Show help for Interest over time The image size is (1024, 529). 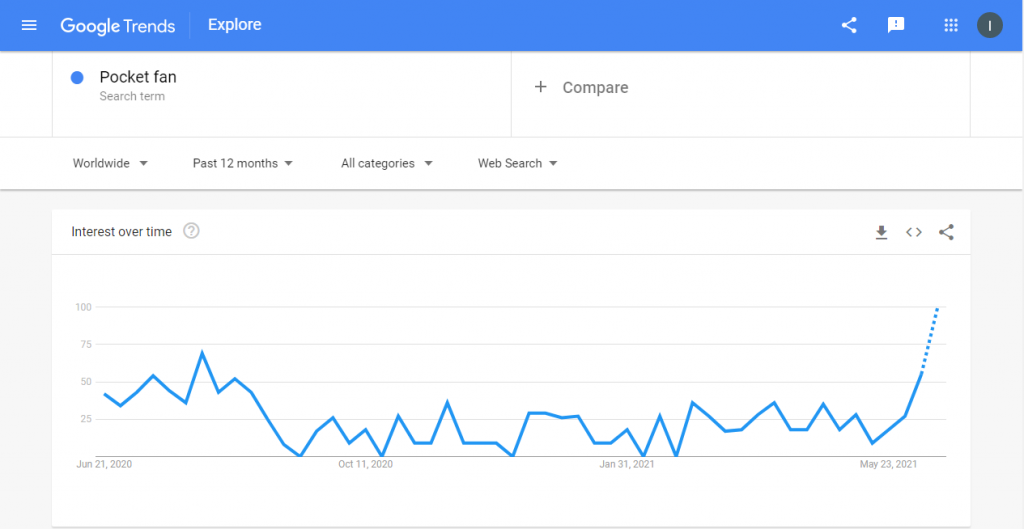[191, 231]
